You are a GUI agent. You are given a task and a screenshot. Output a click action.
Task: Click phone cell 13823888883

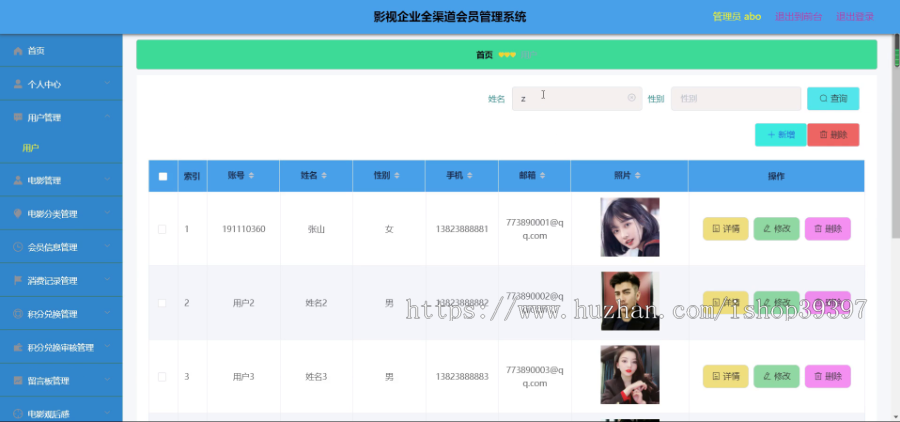click(462, 377)
